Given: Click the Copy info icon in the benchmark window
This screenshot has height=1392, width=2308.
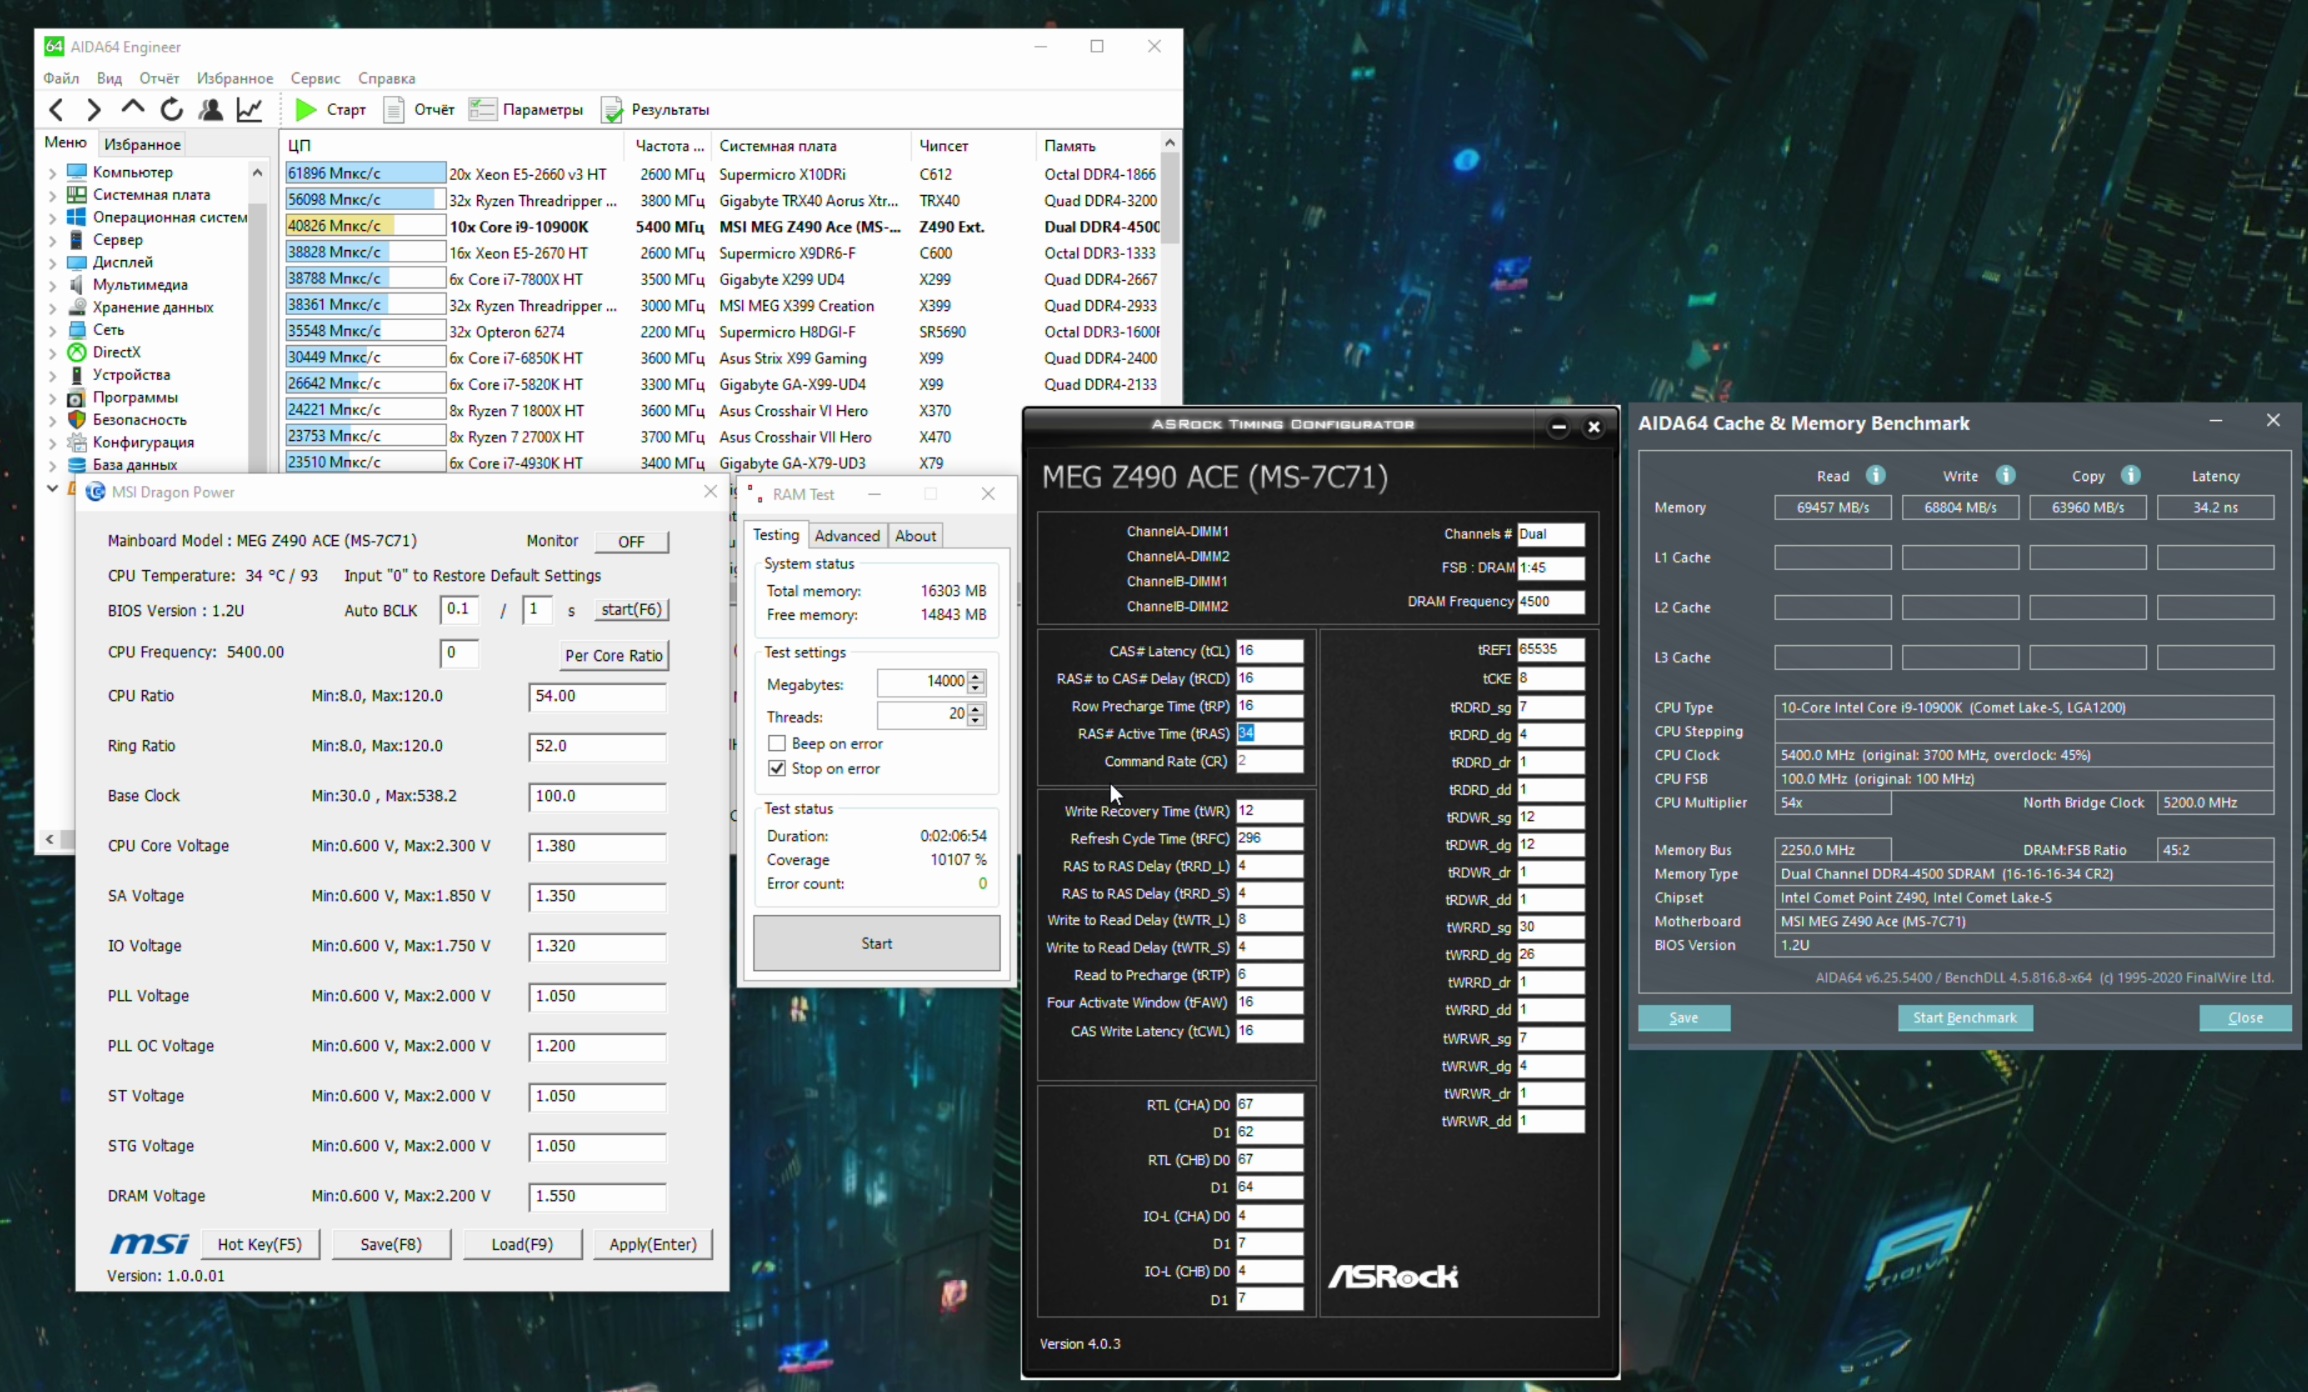Looking at the screenshot, I should coord(2131,475).
